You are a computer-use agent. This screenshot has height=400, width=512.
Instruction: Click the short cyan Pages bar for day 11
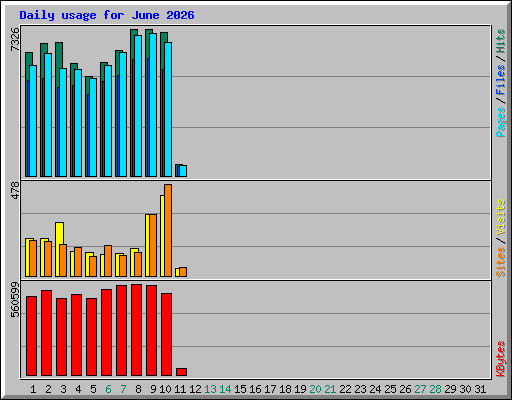(x=183, y=171)
